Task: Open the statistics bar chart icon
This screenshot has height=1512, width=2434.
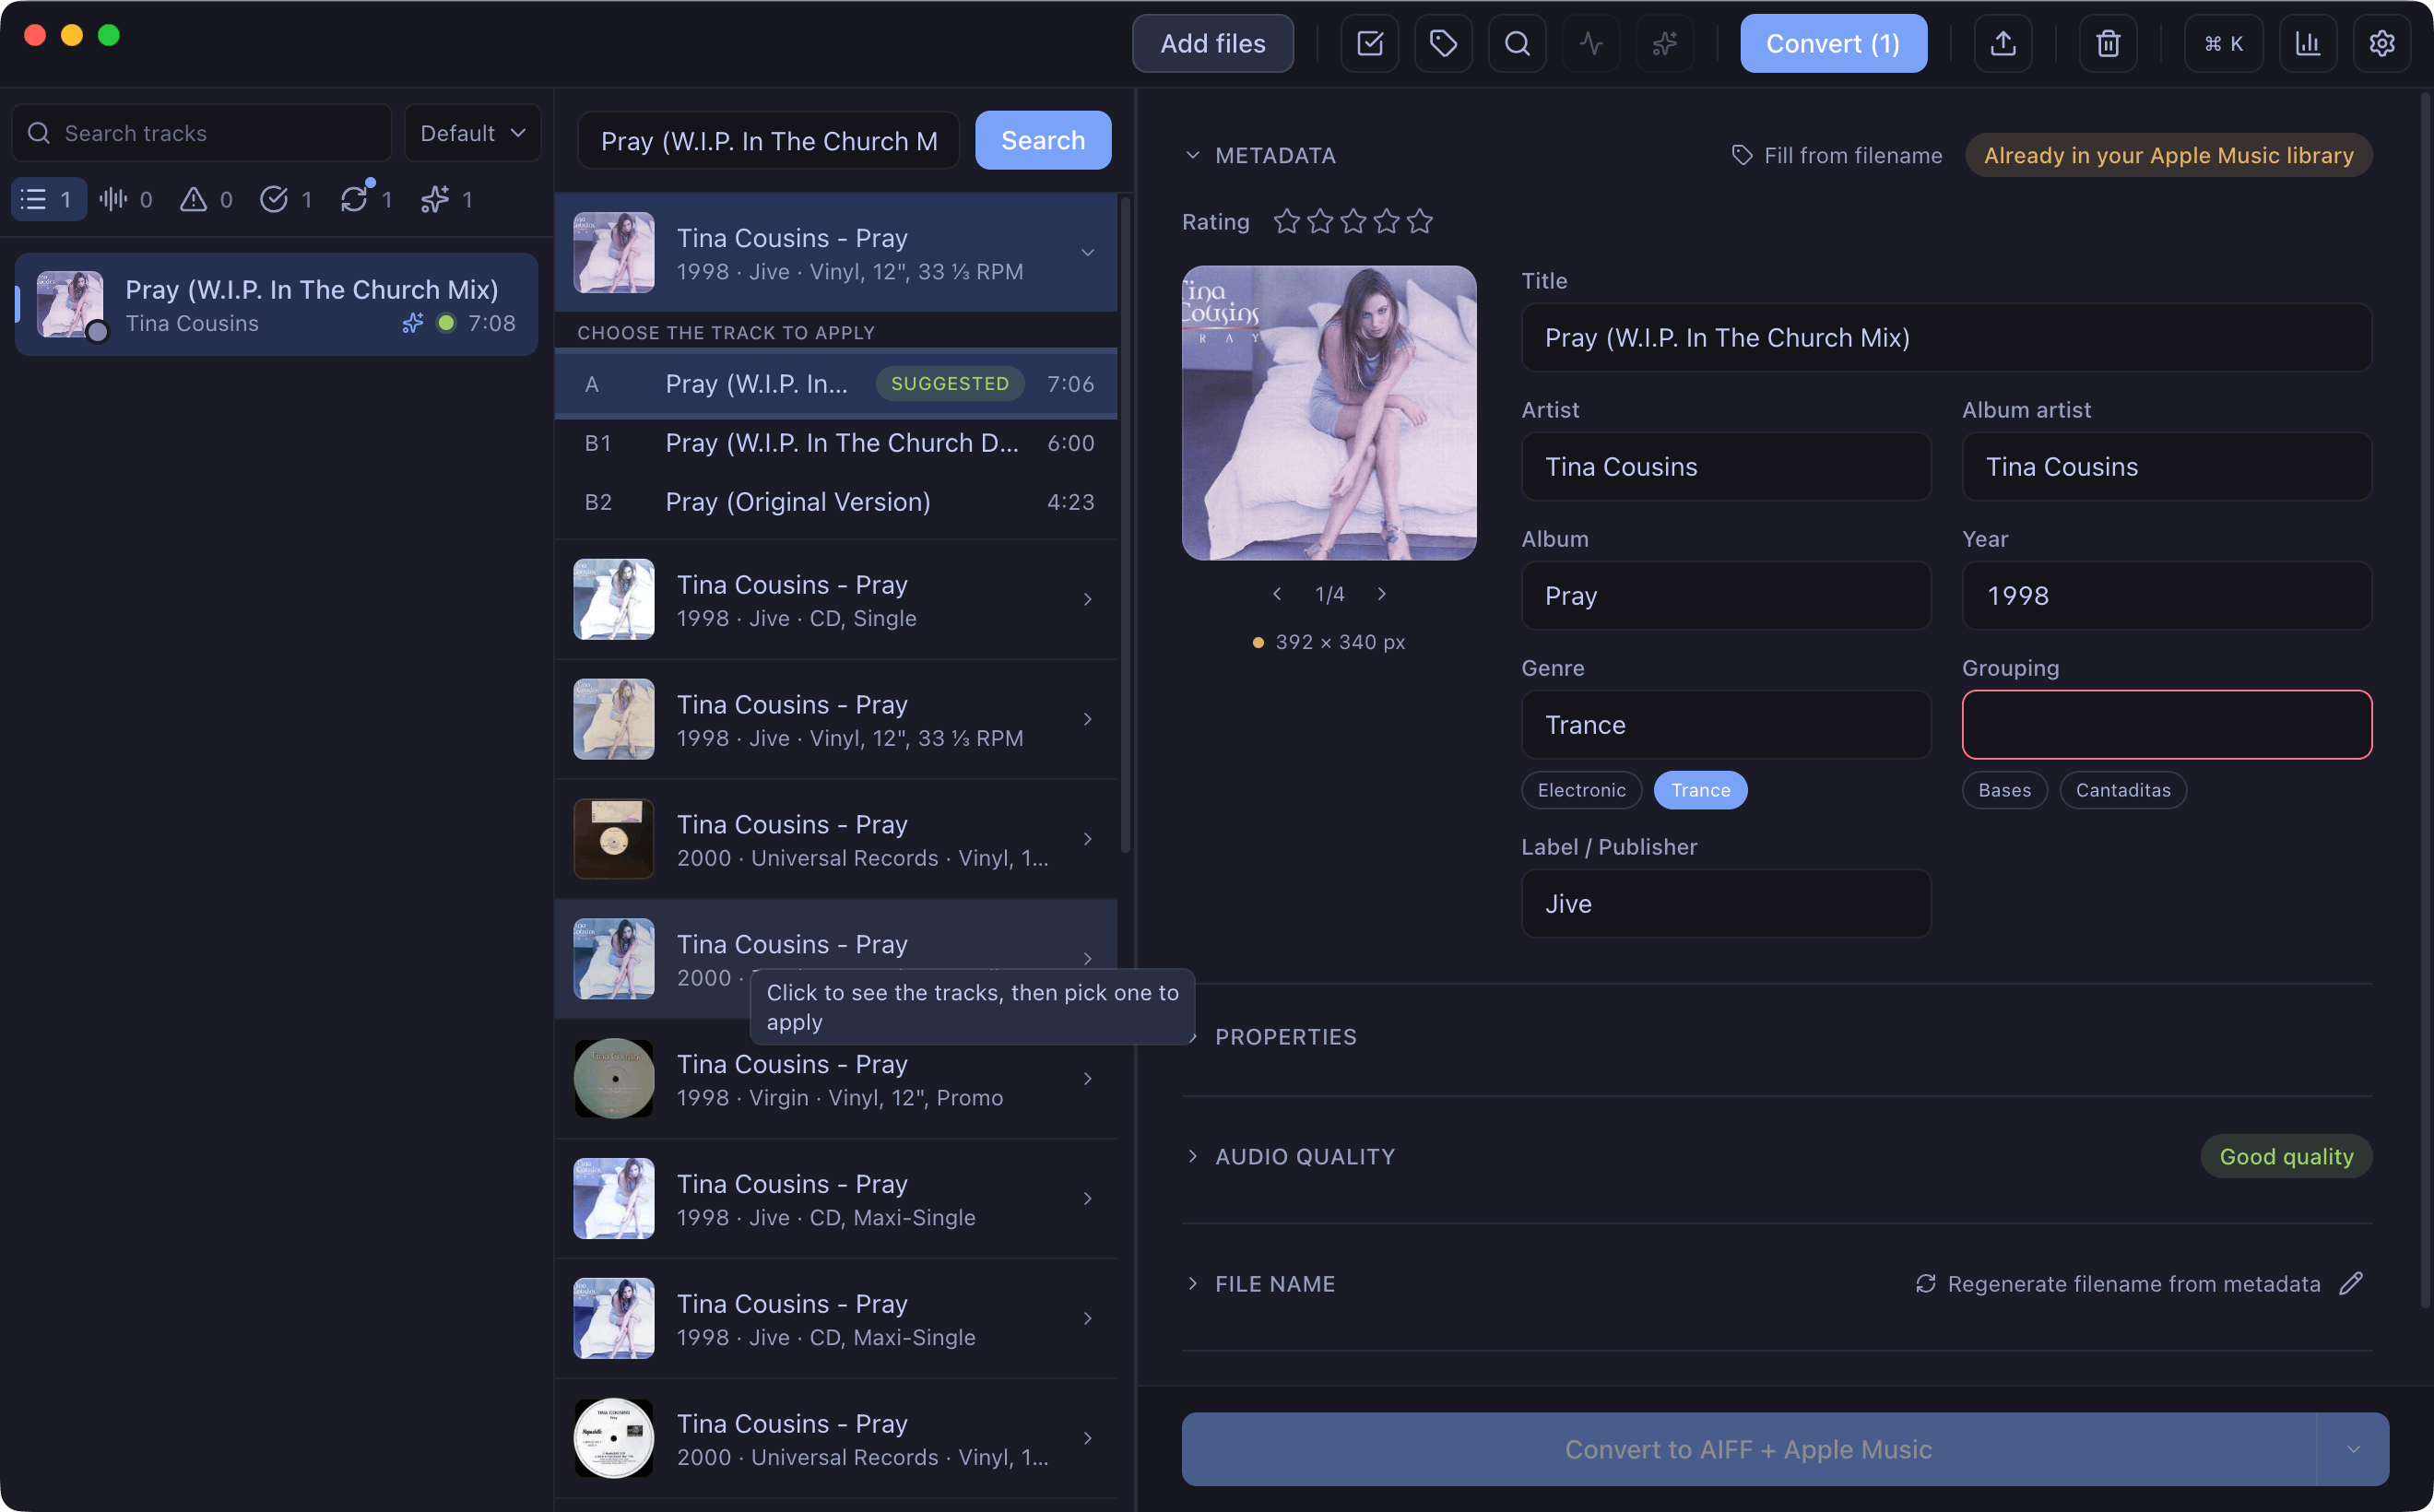Action: [2308, 43]
